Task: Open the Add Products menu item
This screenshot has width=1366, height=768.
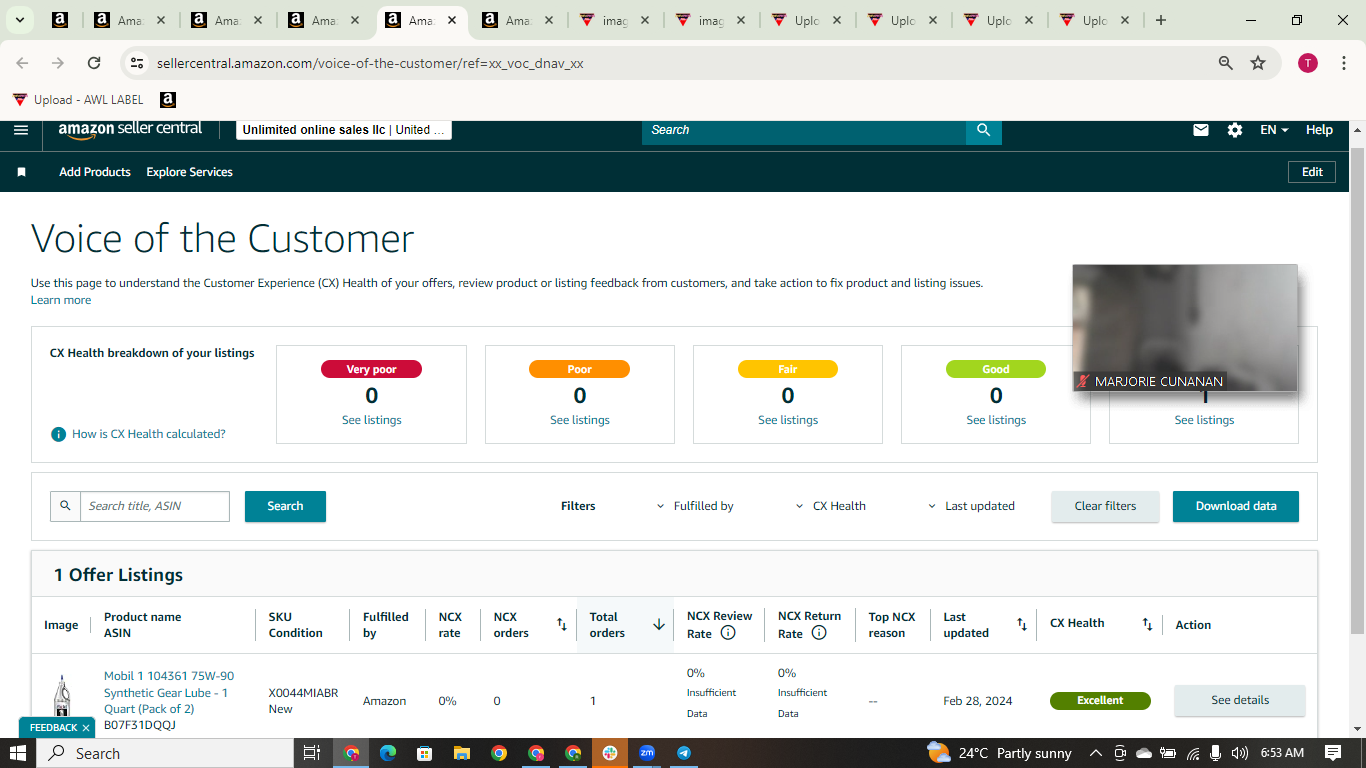Action: click(95, 172)
